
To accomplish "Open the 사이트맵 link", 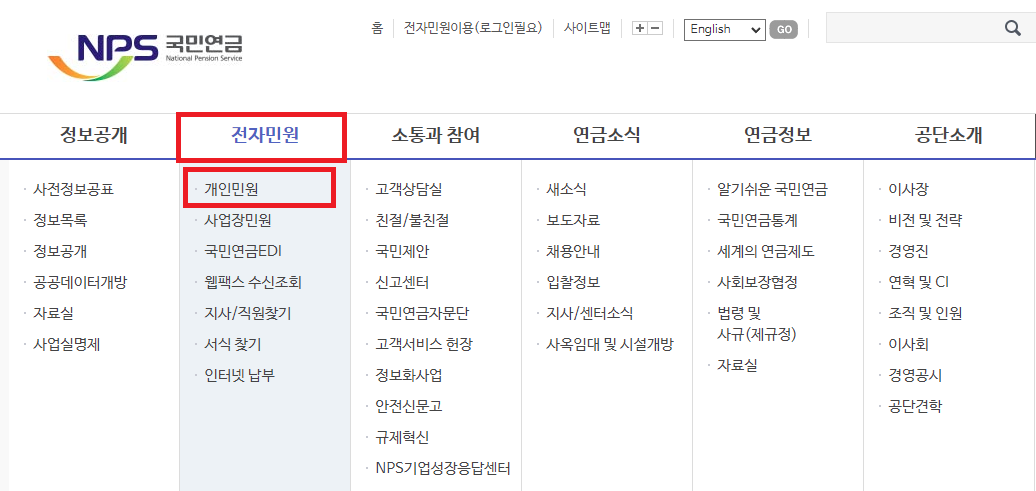I will [587, 28].
